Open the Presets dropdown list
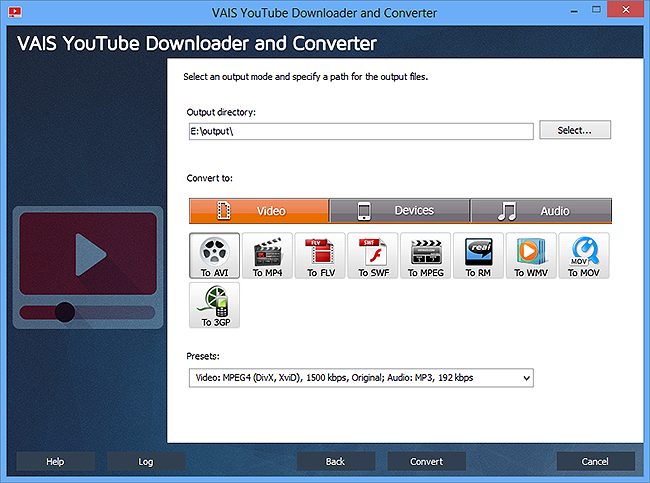The image size is (650, 483). [x=361, y=378]
